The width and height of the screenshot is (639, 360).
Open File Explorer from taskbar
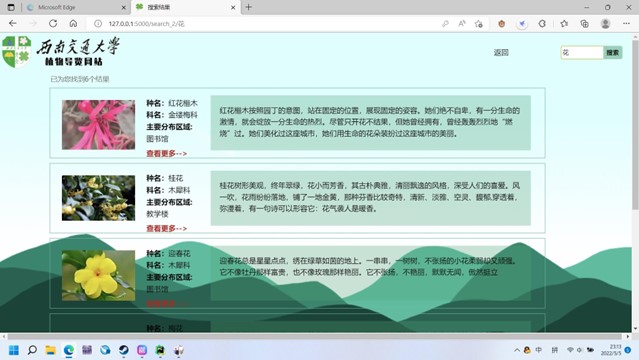[51, 350]
